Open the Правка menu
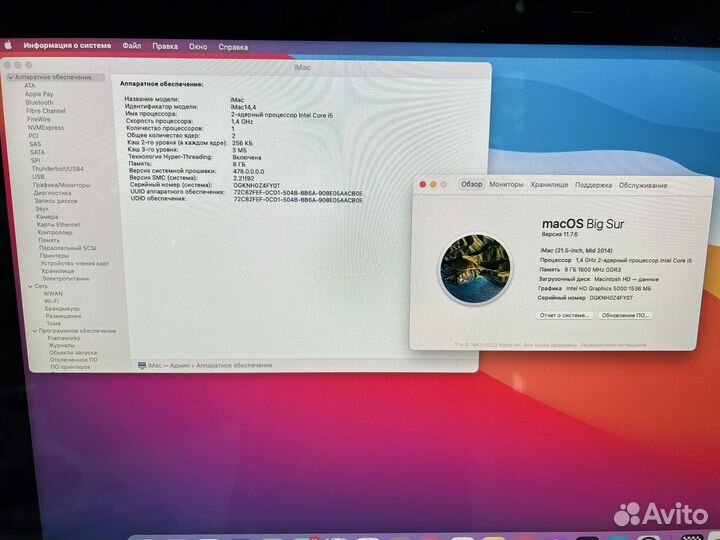 pyautogui.click(x=165, y=46)
